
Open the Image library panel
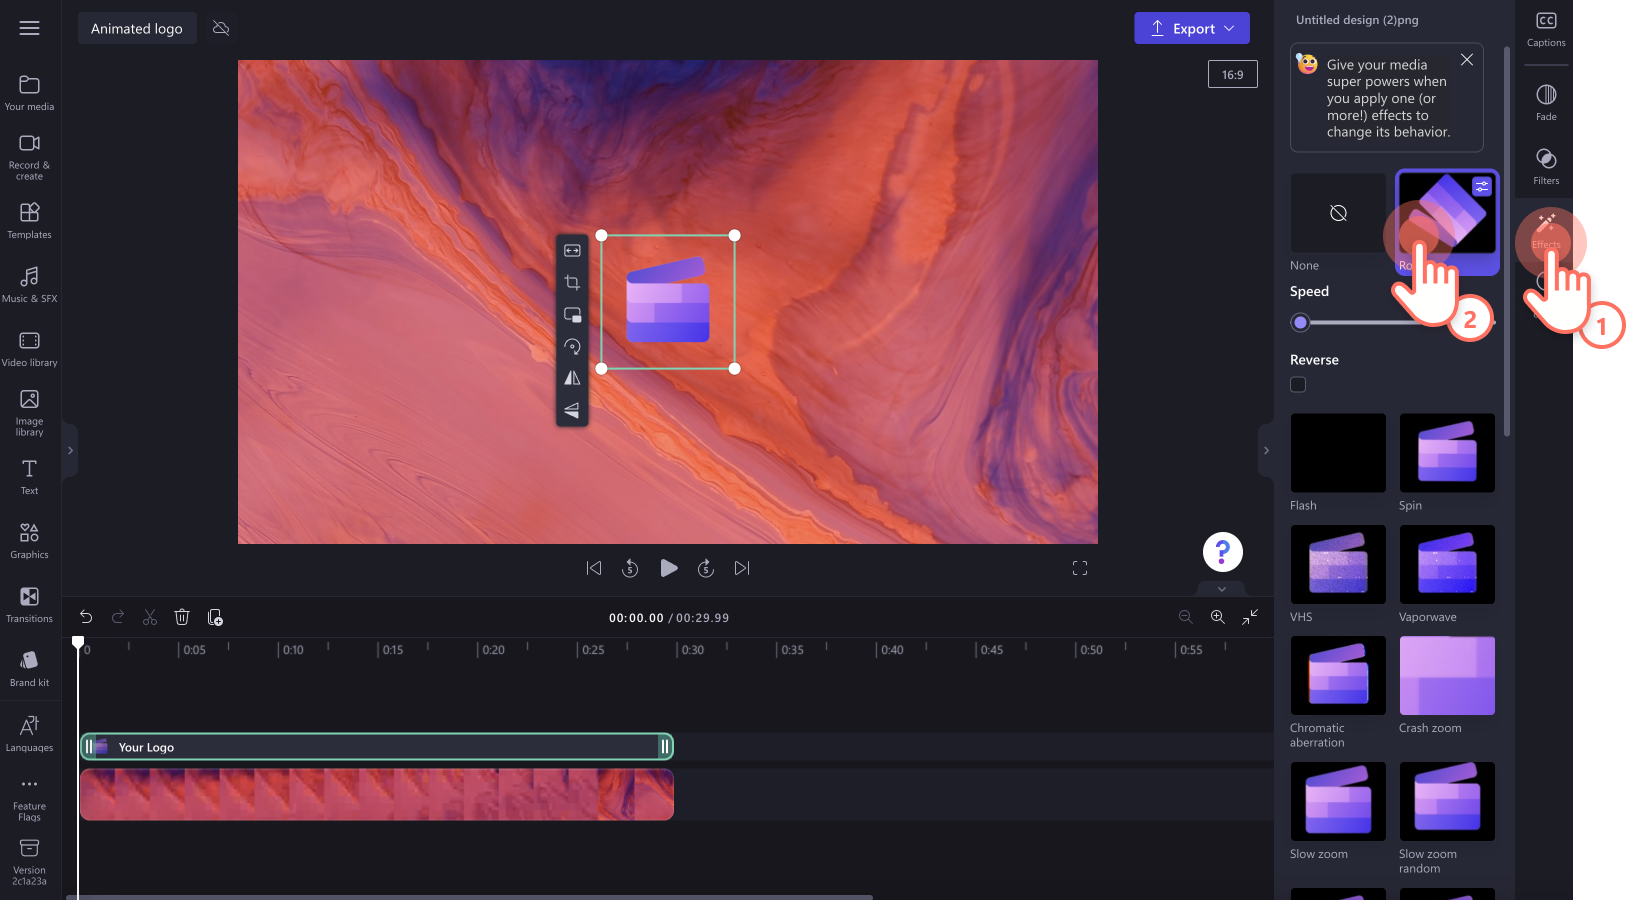pos(30,413)
